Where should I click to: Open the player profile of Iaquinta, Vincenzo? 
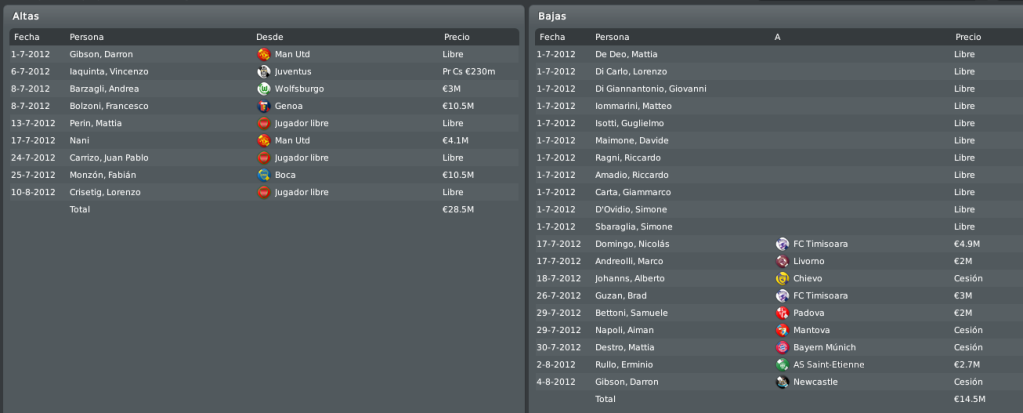(x=109, y=72)
